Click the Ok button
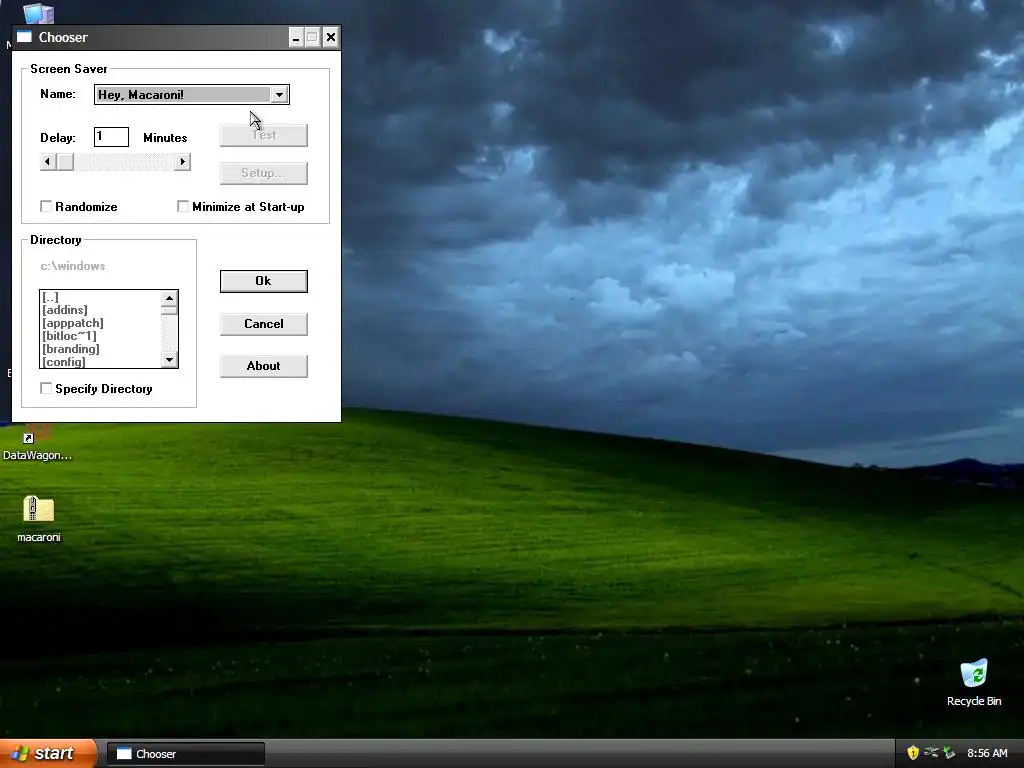Screen dimensions: 1024x768 click(264, 281)
